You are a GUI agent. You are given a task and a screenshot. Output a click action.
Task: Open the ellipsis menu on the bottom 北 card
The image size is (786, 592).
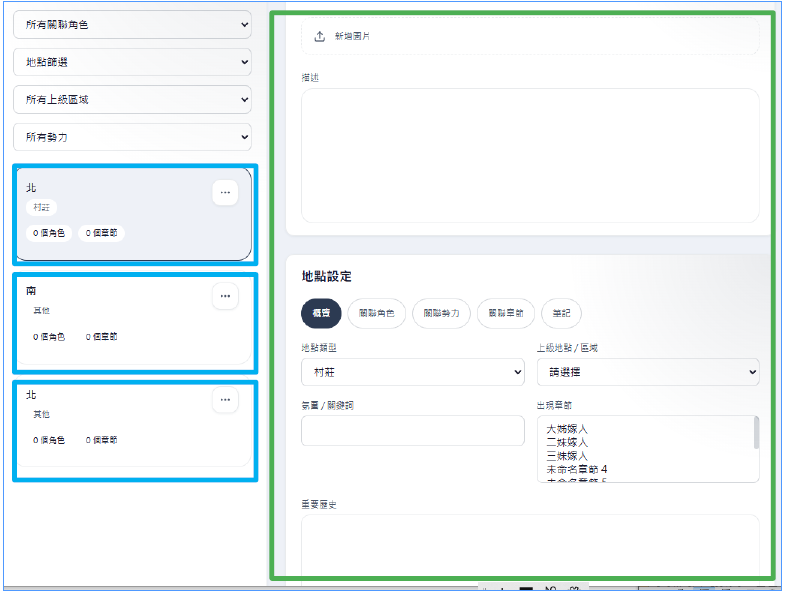(x=225, y=400)
